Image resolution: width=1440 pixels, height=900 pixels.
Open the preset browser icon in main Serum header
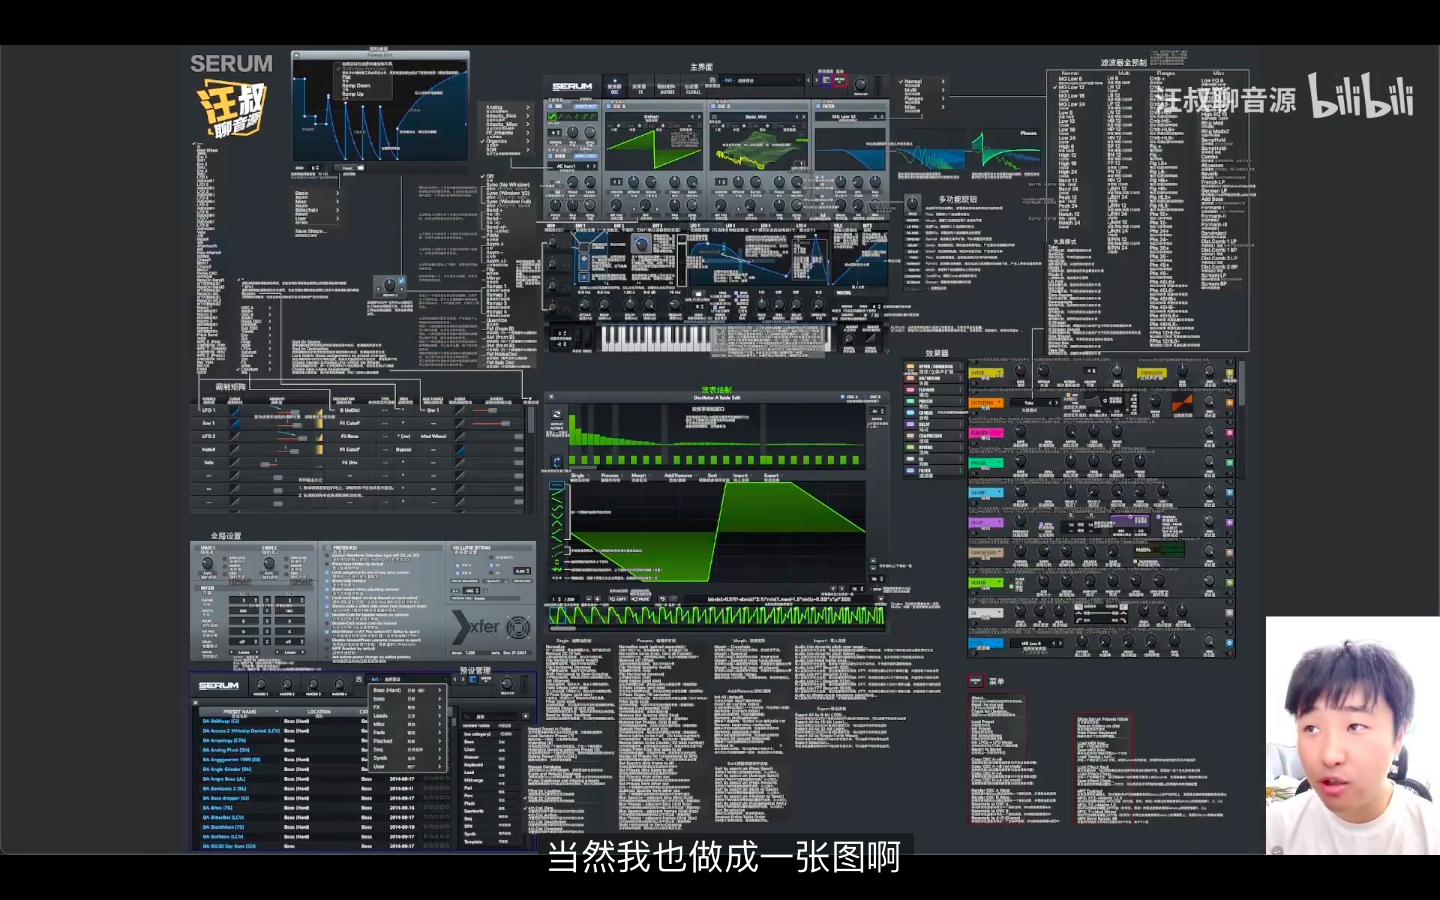coord(827,80)
